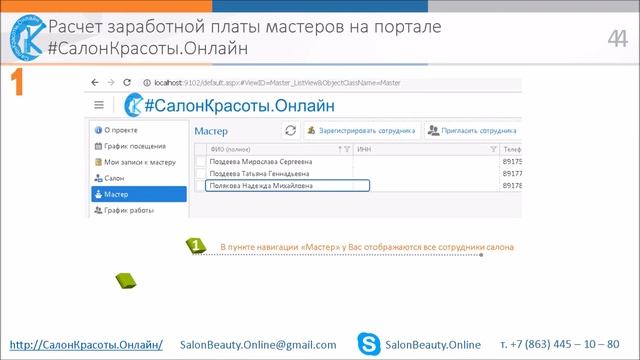Sort by 'ФИО (полное)' column header
The width and height of the screenshot is (640, 360).
coord(231,149)
